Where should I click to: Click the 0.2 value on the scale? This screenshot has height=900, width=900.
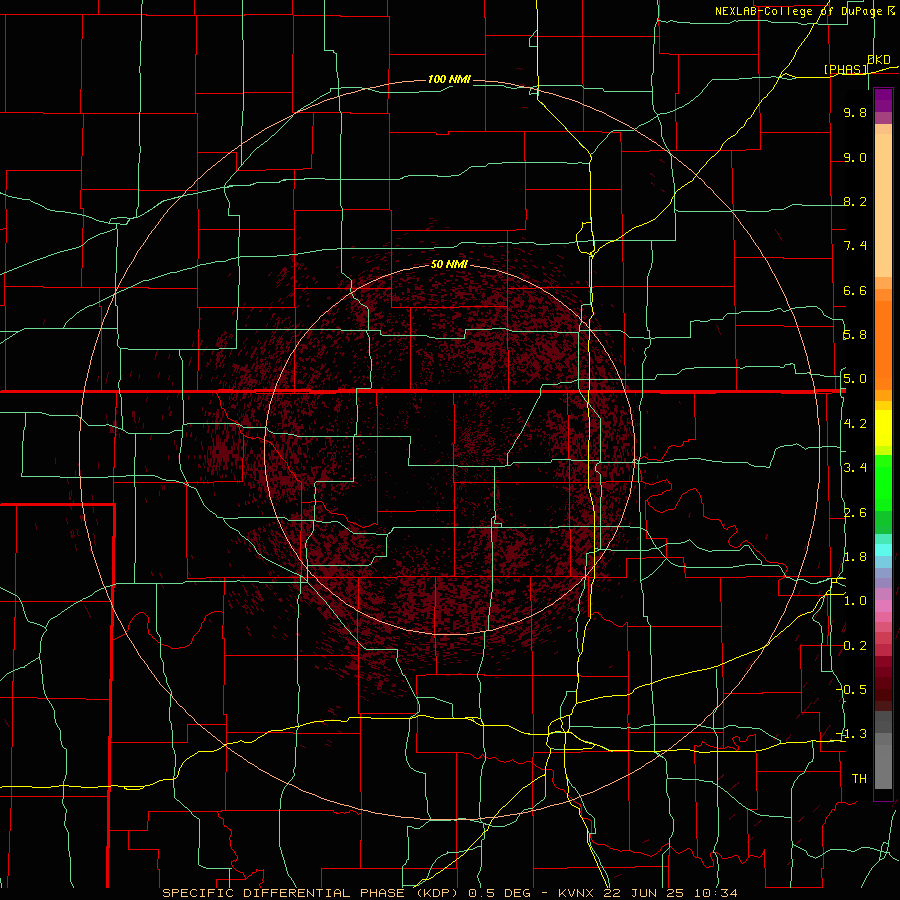tap(855, 646)
